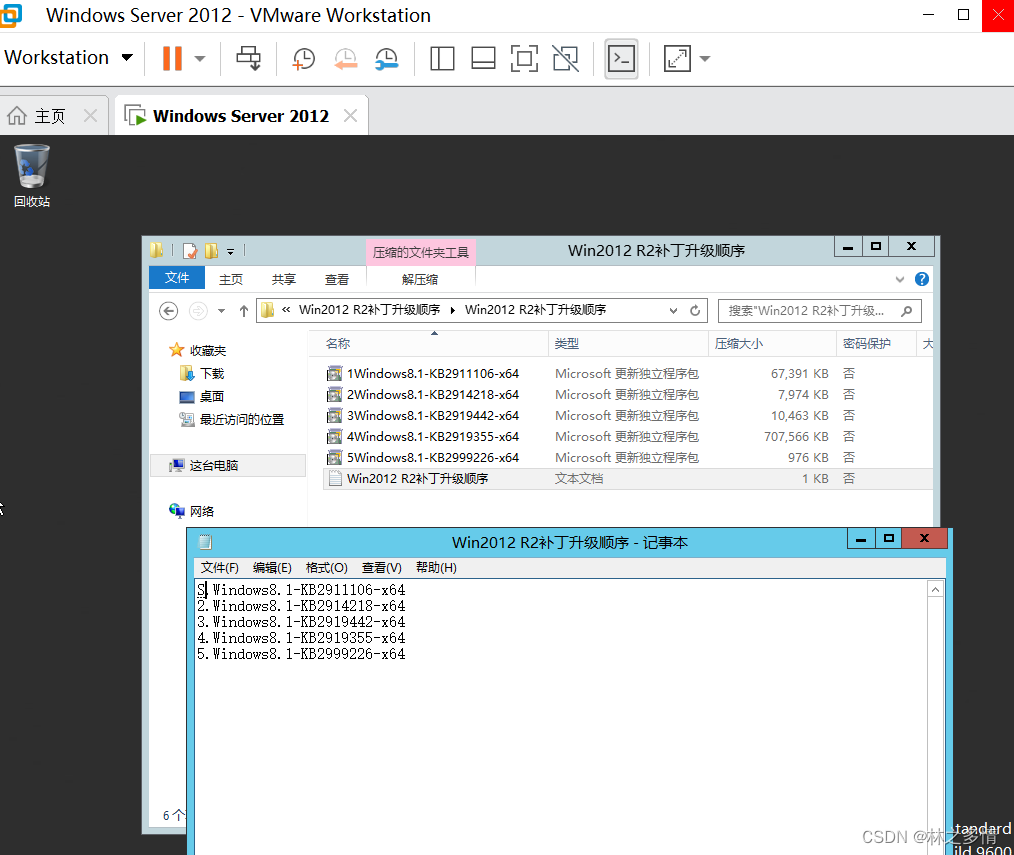Open the power options dropdown beside pause
This screenshot has width=1014, height=855.
pos(200,58)
